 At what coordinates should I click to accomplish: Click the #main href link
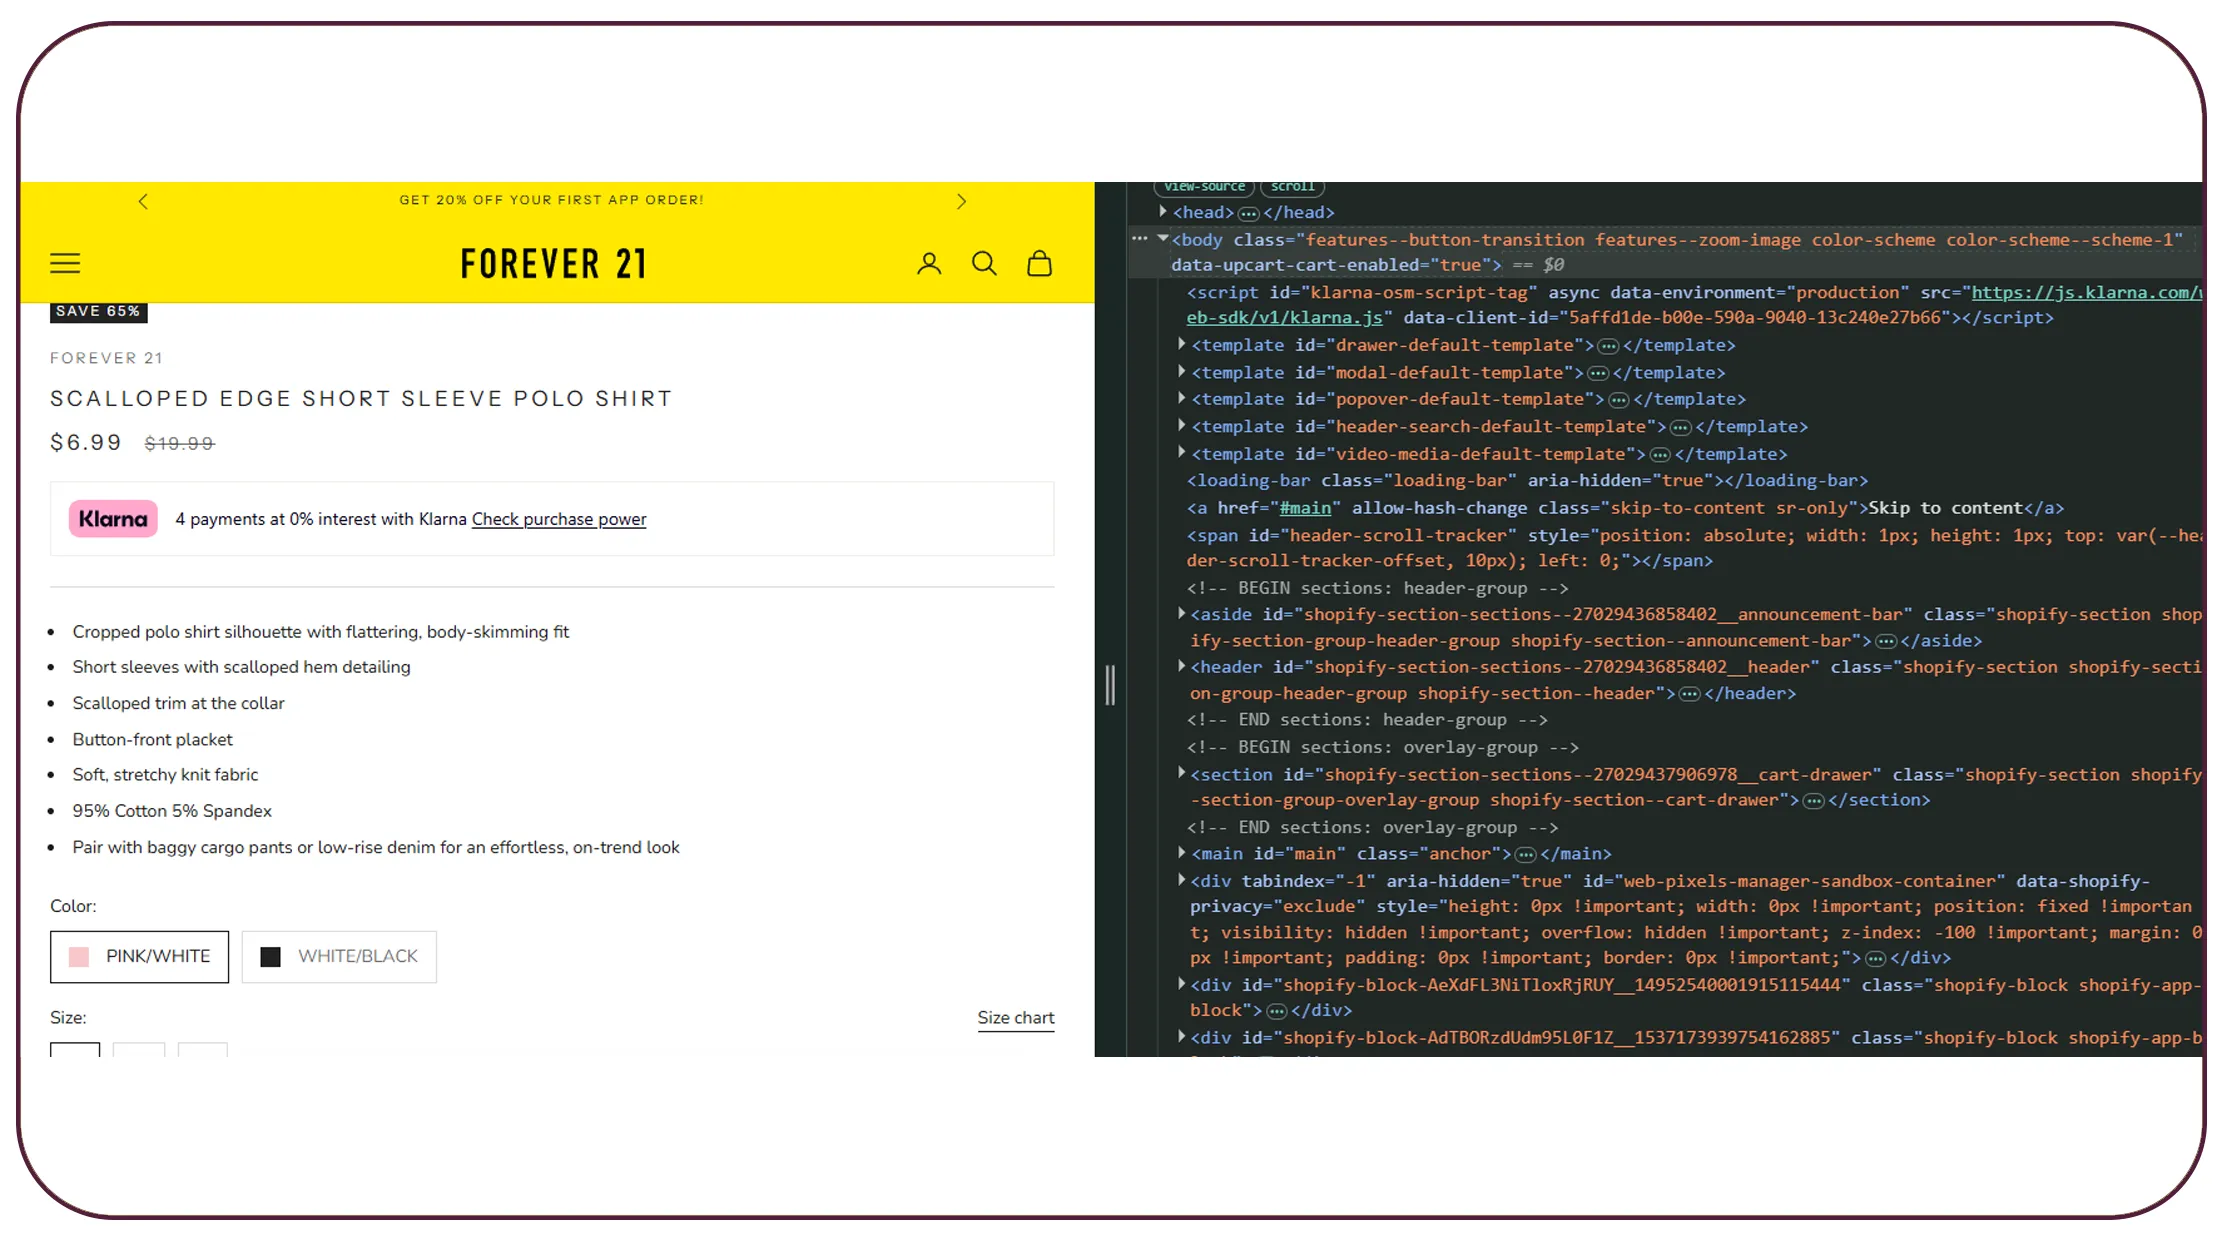click(1305, 508)
